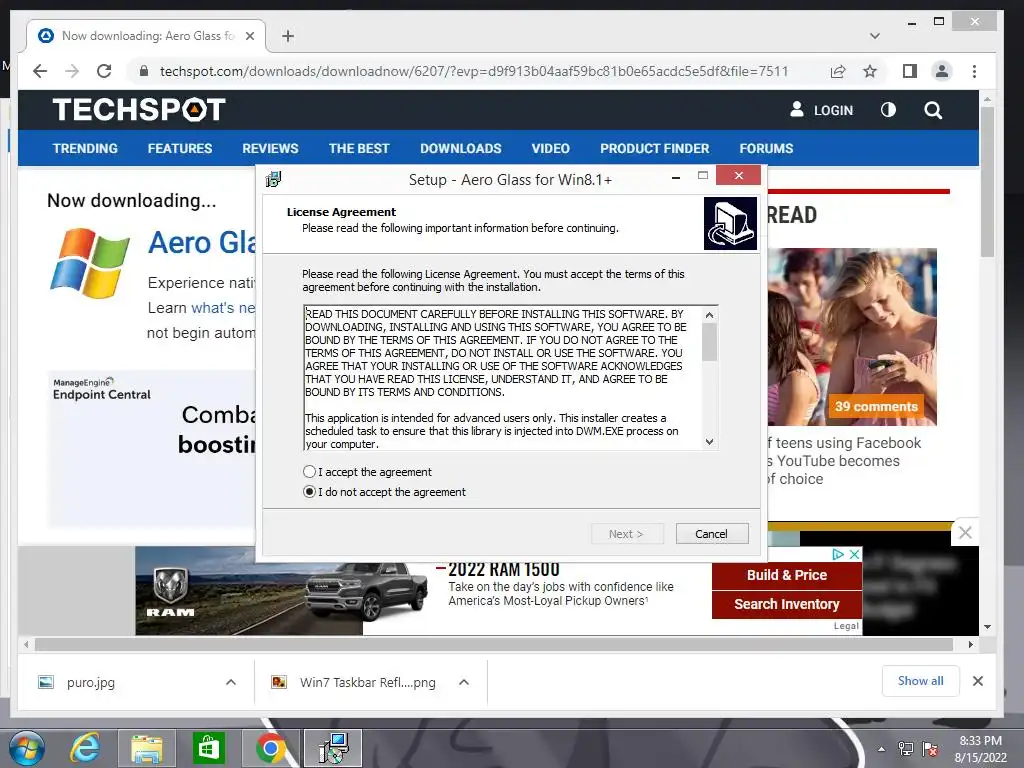Open PRODUCT FINDER nav menu item

[x=654, y=148]
